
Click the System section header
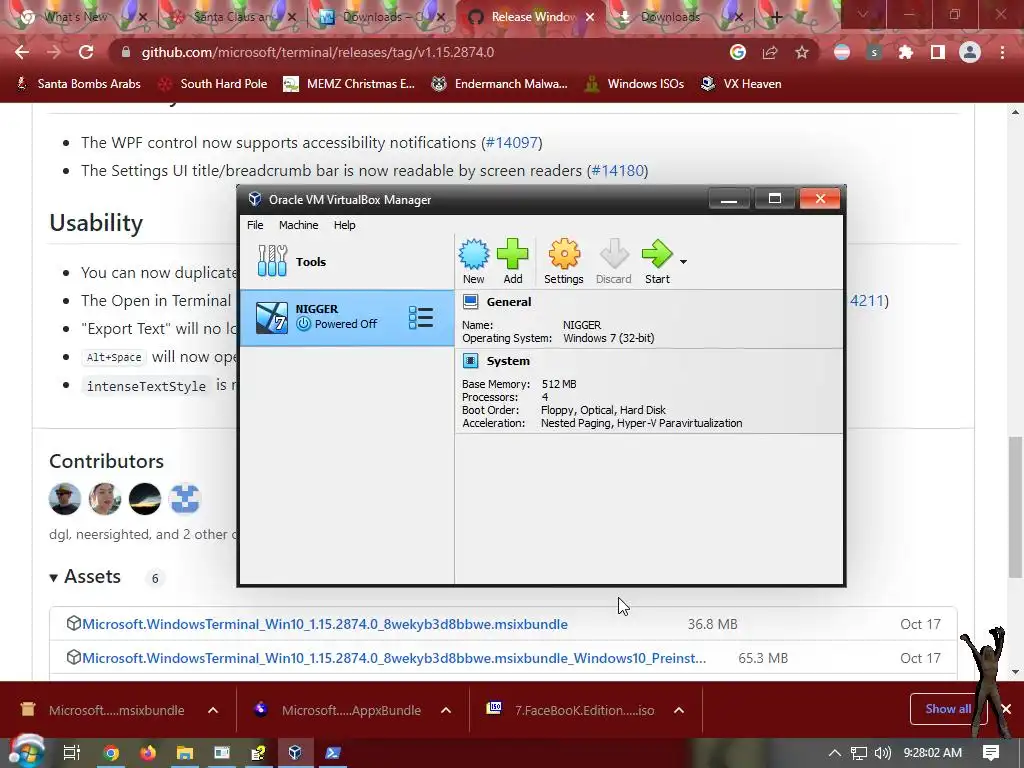[508, 361]
